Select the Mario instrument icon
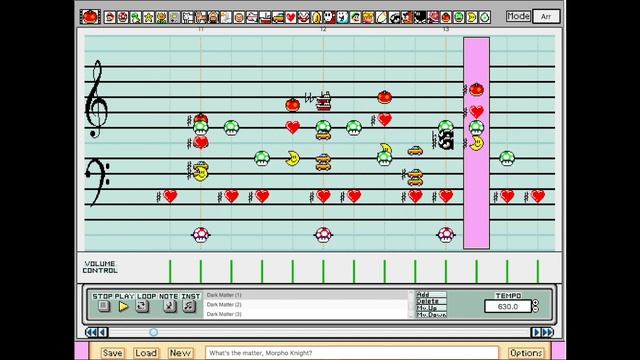This screenshot has height=360, width=640. (x=109, y=17)
